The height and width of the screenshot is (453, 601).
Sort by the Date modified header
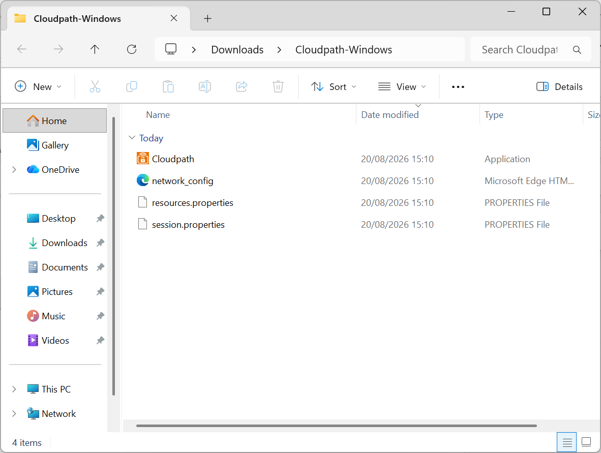(x=390, y=115)
